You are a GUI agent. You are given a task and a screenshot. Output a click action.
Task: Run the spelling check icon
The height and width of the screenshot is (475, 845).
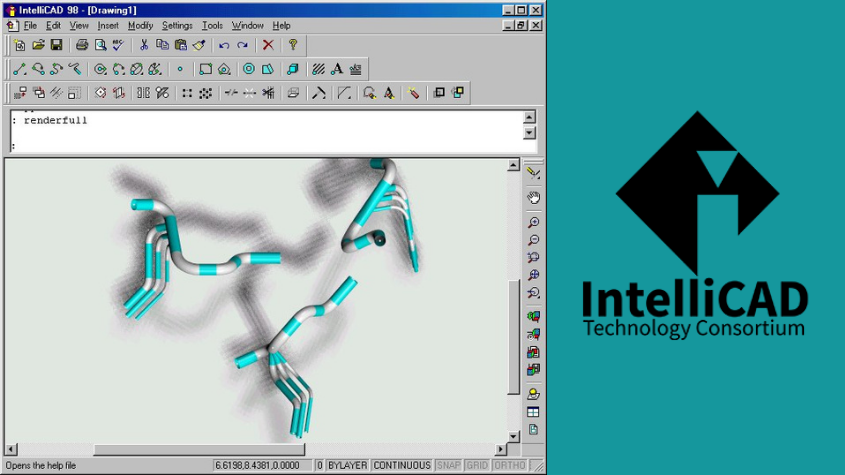[x=119, y=45]
